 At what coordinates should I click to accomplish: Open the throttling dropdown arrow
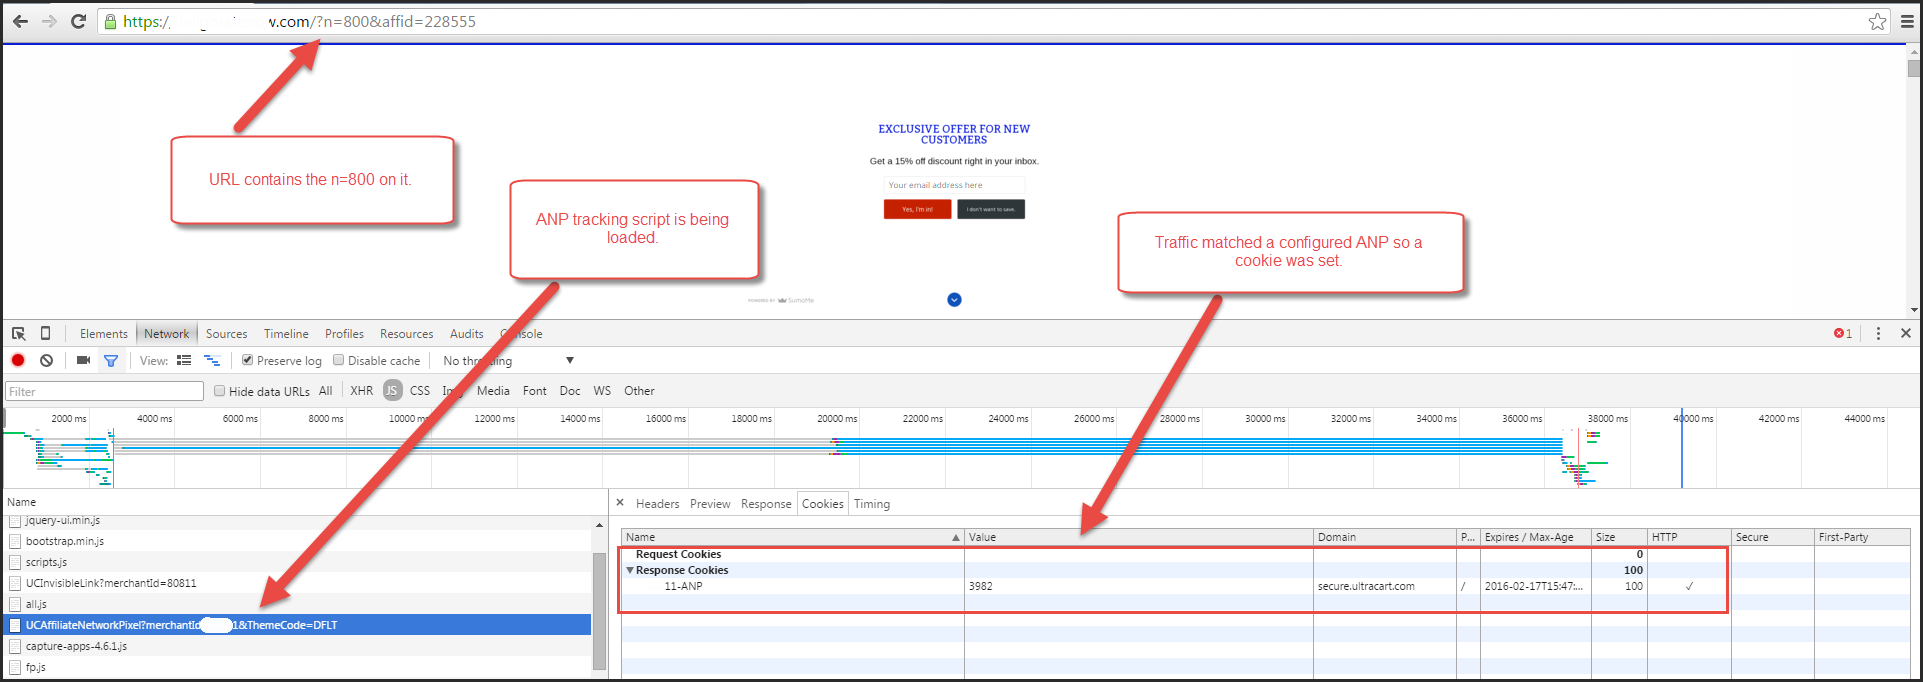[x=570, y=360]
